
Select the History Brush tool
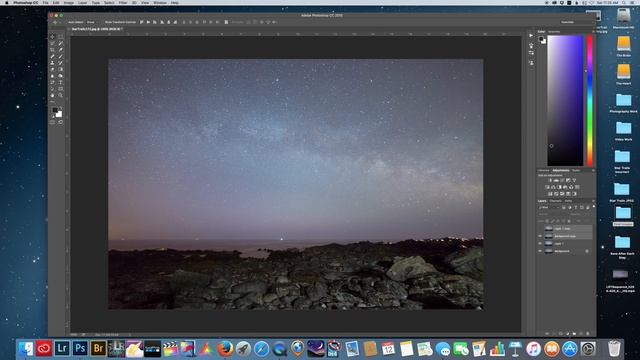61,63
